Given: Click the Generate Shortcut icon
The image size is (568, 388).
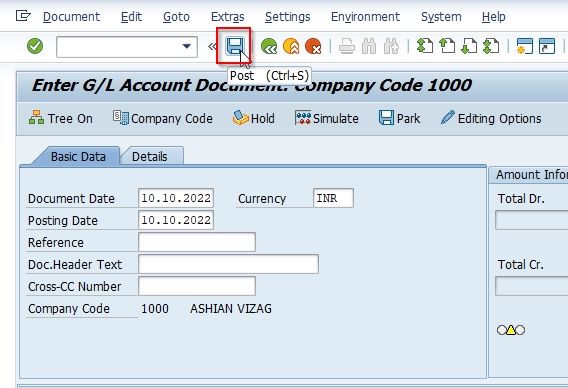Looking at the screenshot, I should (547, 46).
